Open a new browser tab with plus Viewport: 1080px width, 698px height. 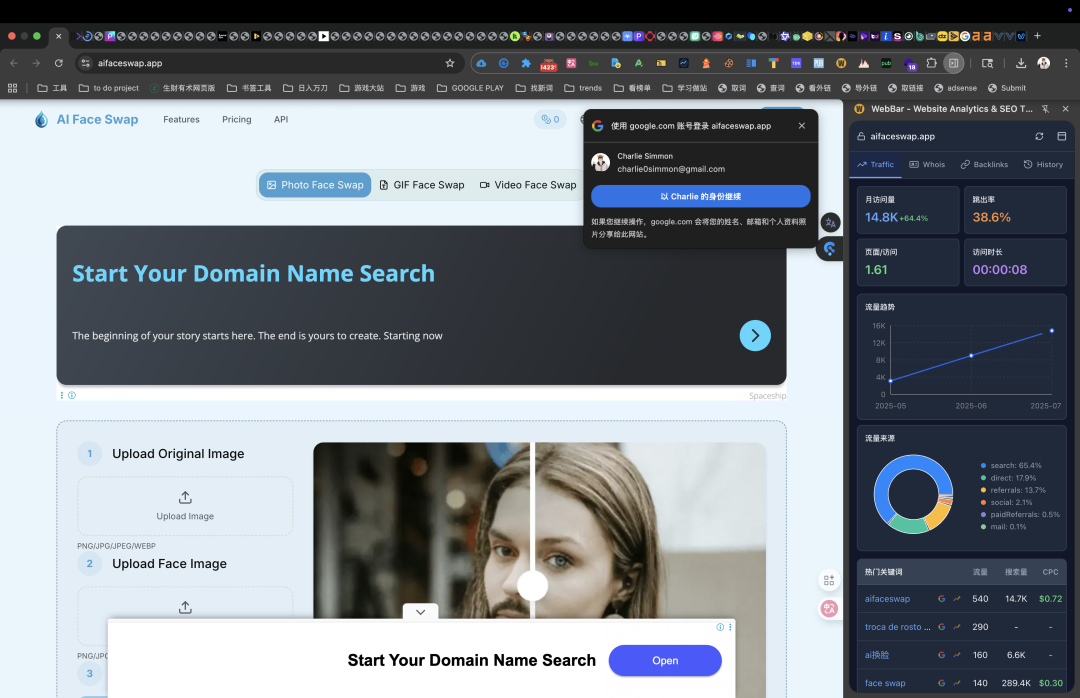coord(1037,36)
